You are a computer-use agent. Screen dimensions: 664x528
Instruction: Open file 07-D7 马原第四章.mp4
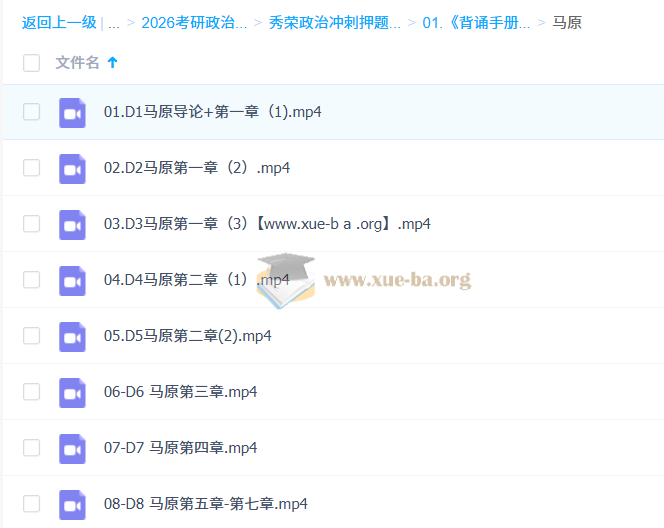(180, 448)
